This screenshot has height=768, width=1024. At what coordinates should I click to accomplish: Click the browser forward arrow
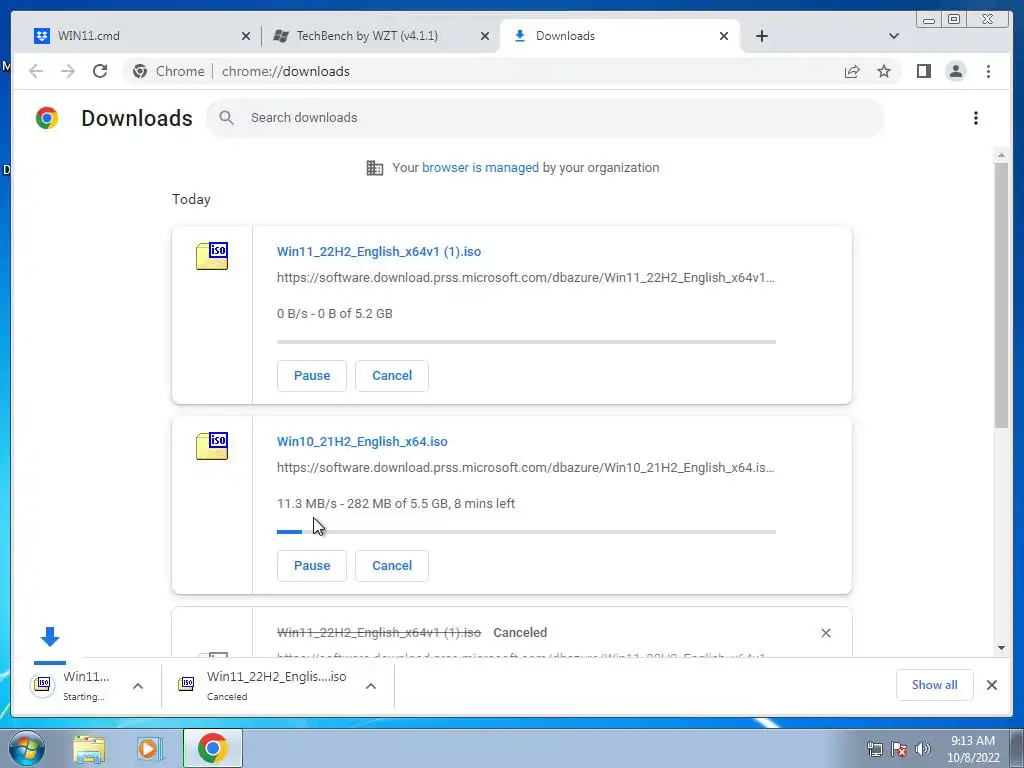(68, 71)
